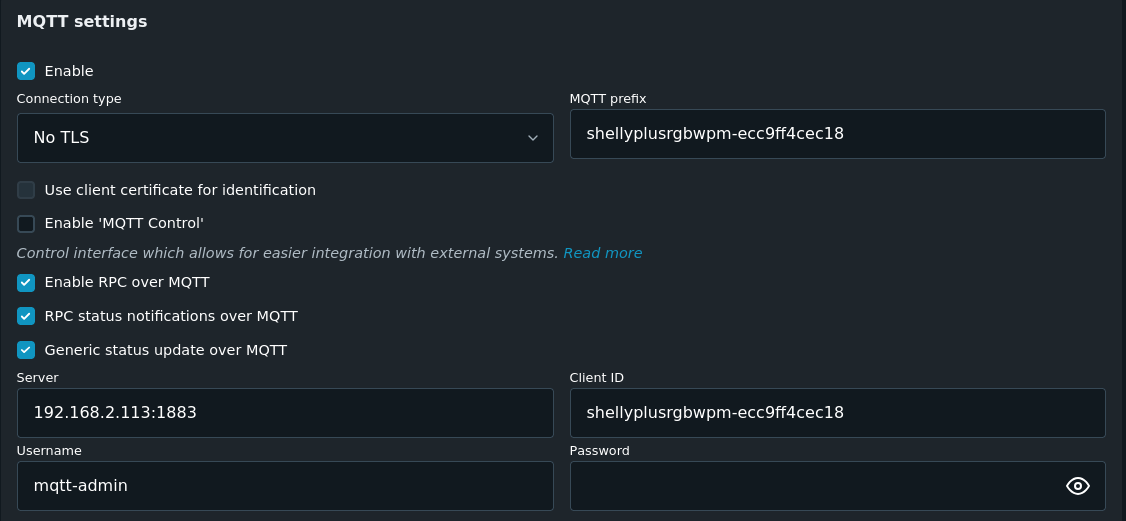Click the Connection type label
Screen dimensions: 1126x521
69,99
